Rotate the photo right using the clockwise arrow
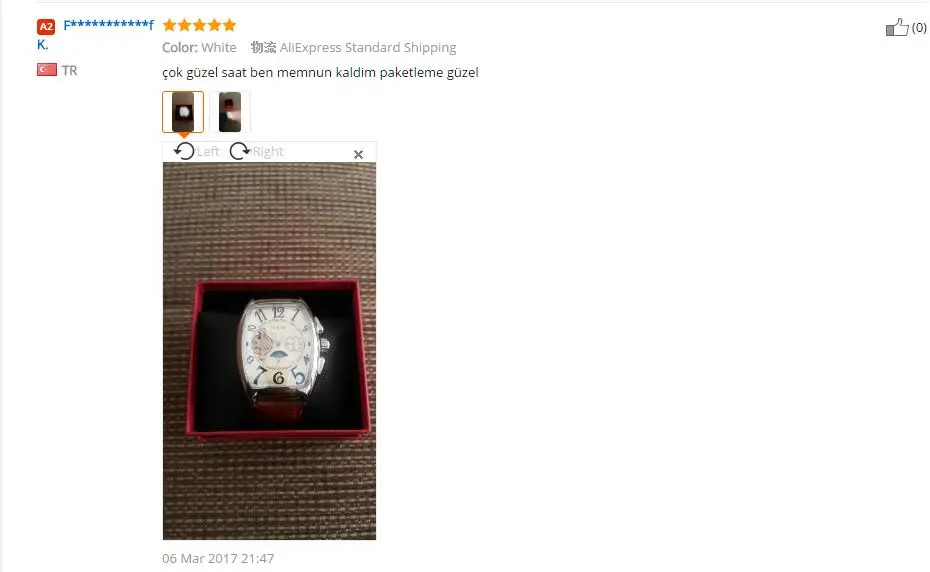The image size is (930, 572). (x=240, y=151)
